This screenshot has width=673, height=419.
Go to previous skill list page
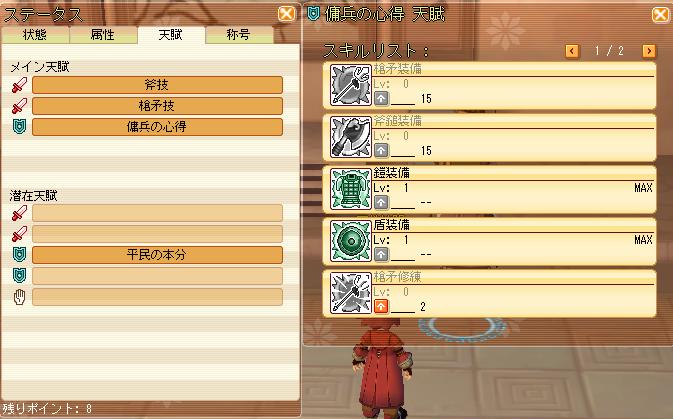(x=572, y=51)
